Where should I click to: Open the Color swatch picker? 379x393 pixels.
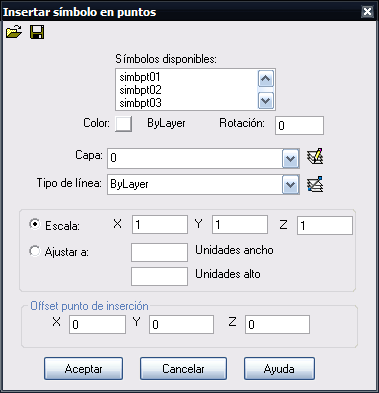click(123, 124)
